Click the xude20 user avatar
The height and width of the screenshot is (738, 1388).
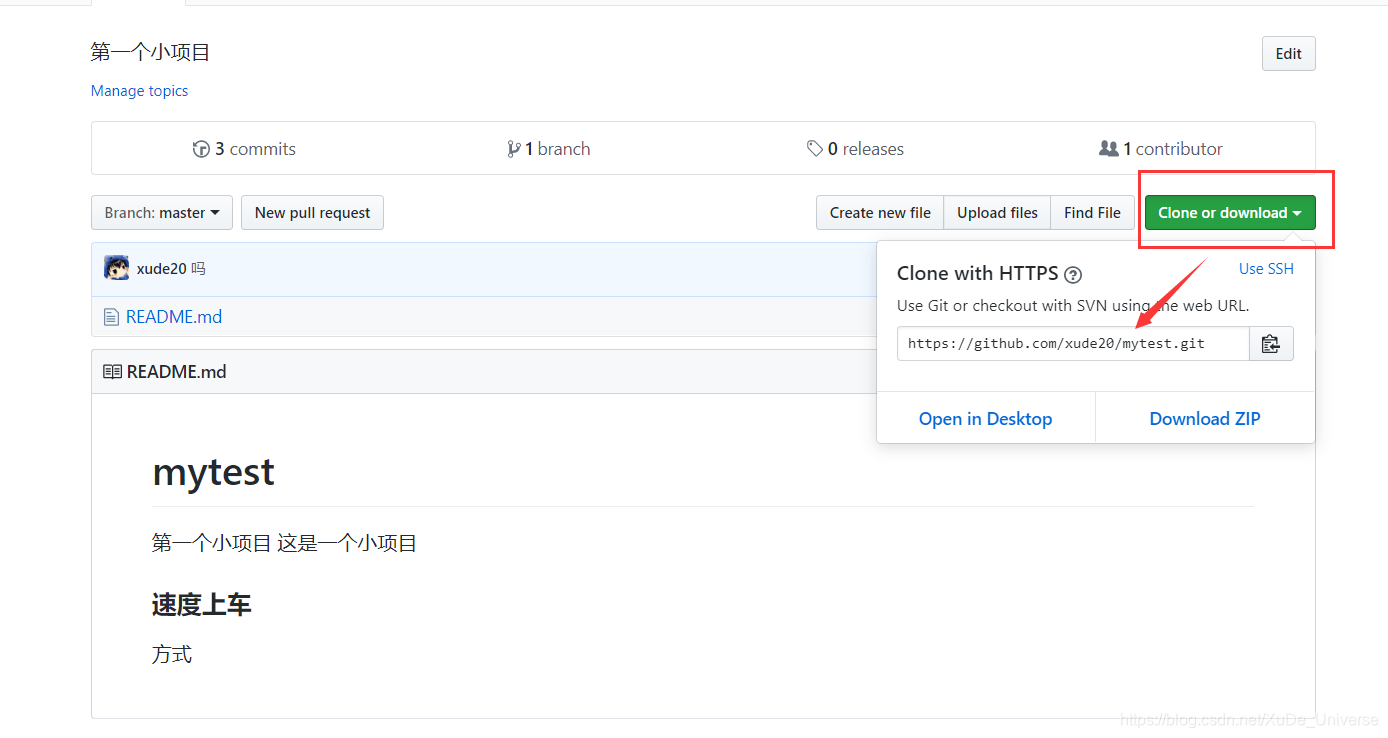click(x=117, y=268)
